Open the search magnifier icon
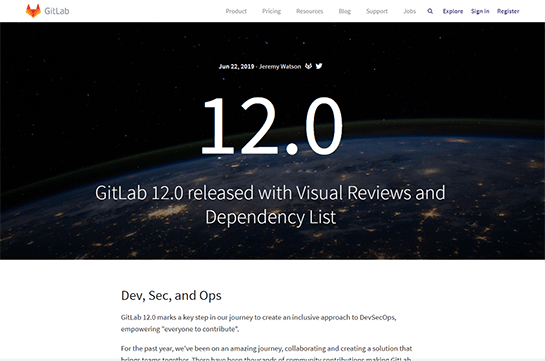This screenshot has height=361, width=545. (x=430, y=11)
